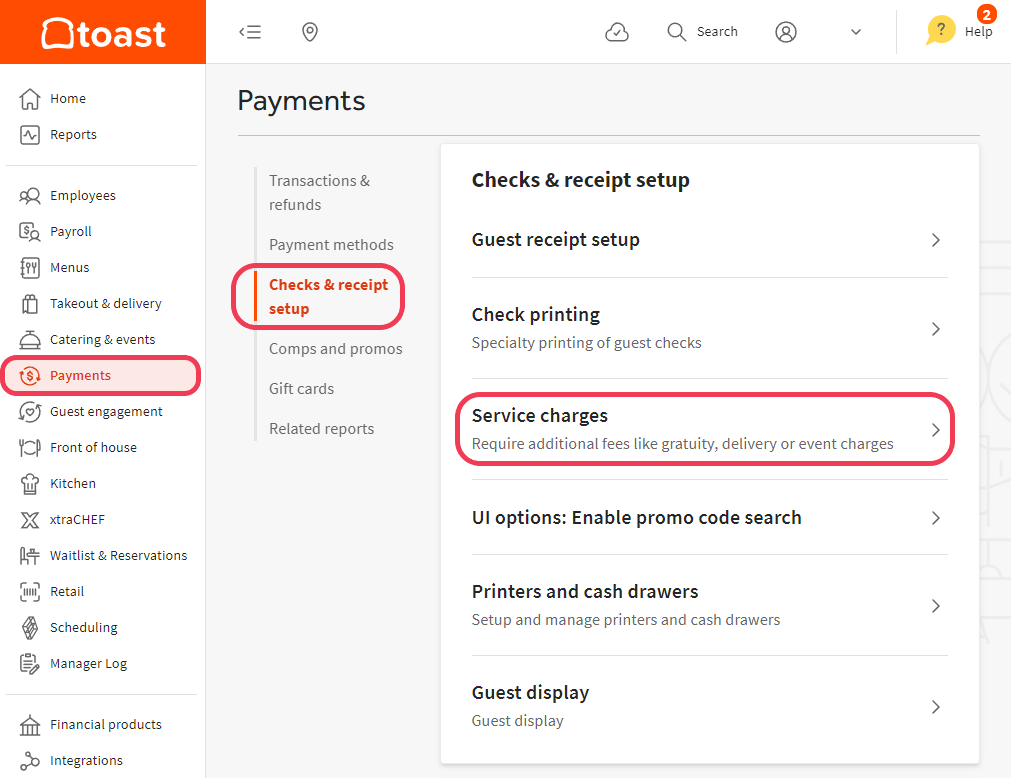The image size is (1011, 778).
Task: Select Checks & receipt setup tab
Action: click(x=329, y=297)
